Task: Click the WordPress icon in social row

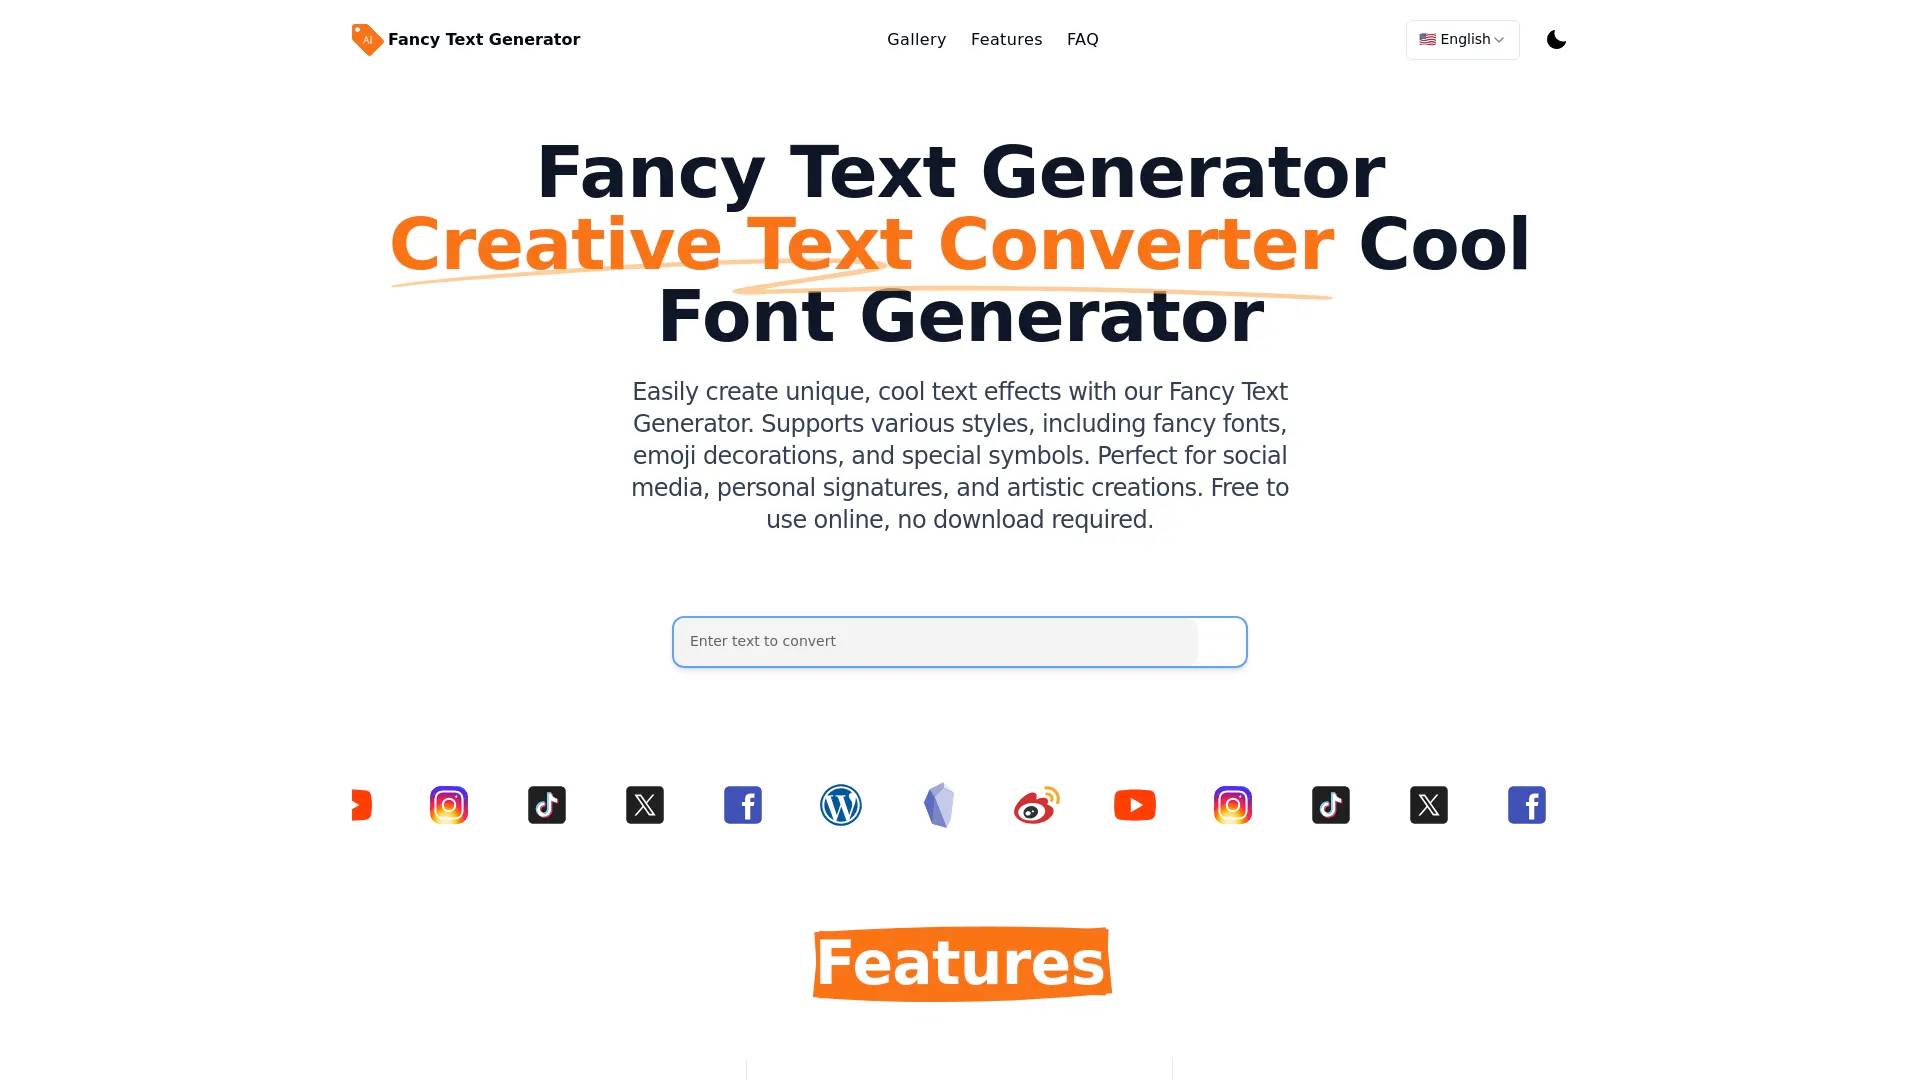Action: [x=840, y=804]
